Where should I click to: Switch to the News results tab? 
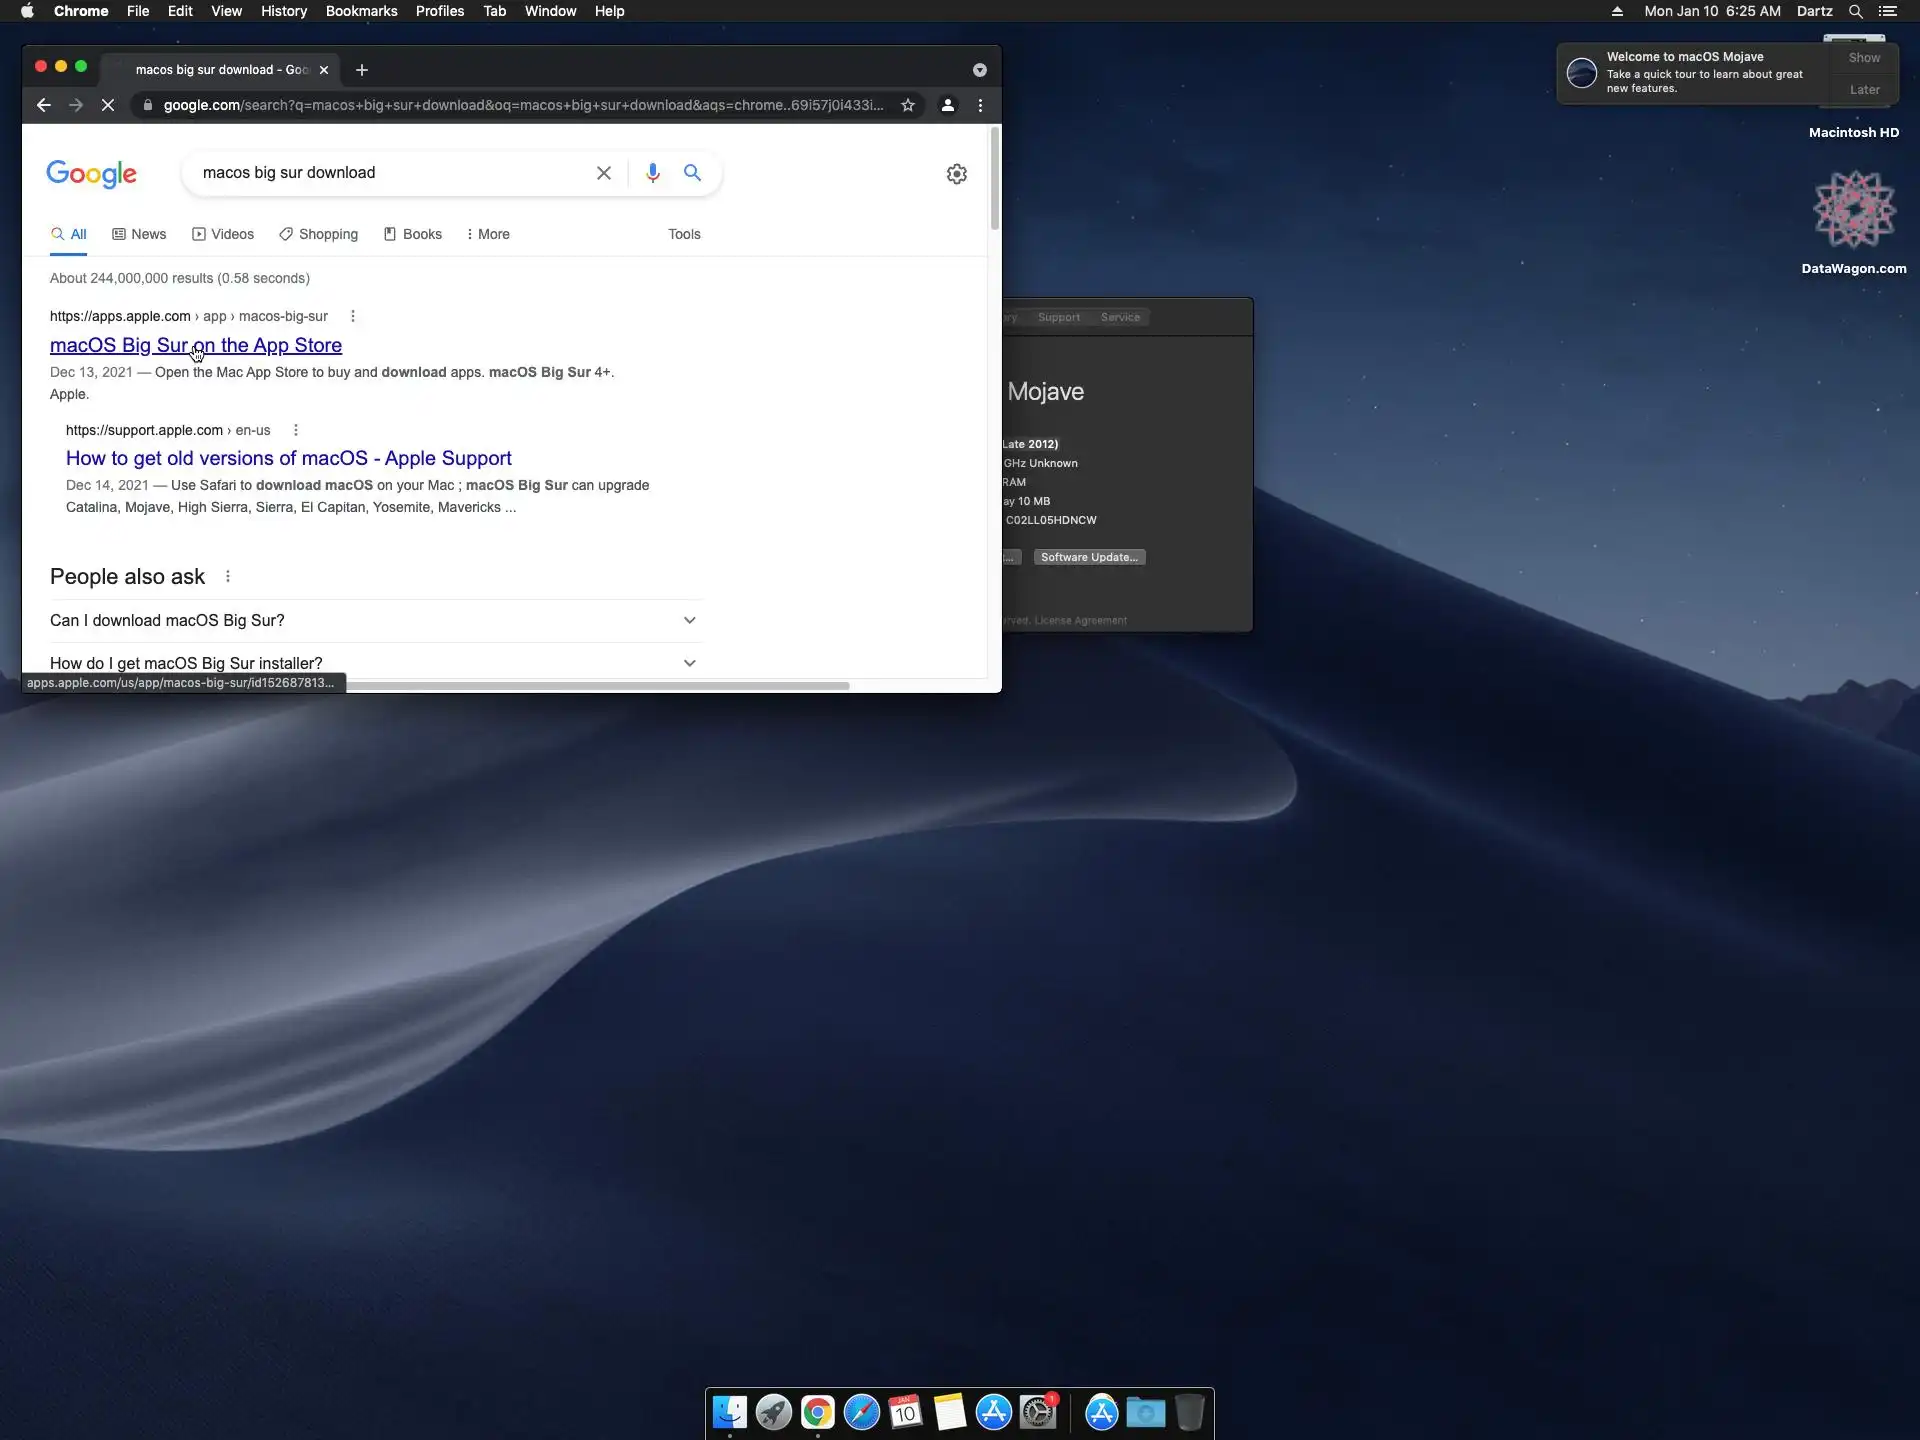(x=139, y=234)
